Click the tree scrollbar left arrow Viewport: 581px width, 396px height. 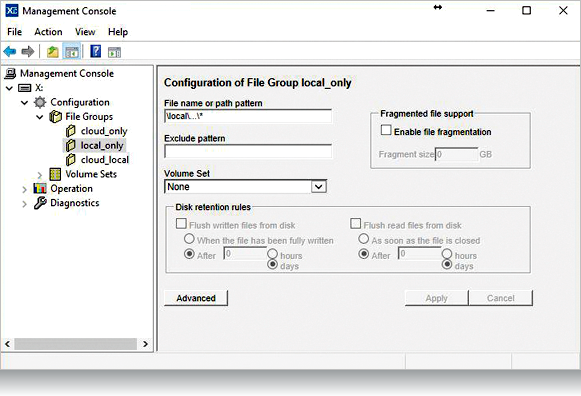point(7,344)
